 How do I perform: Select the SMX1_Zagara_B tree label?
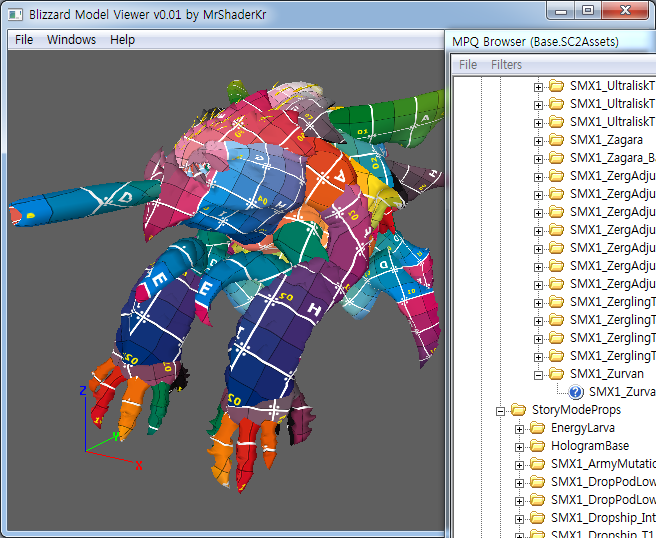612,158
